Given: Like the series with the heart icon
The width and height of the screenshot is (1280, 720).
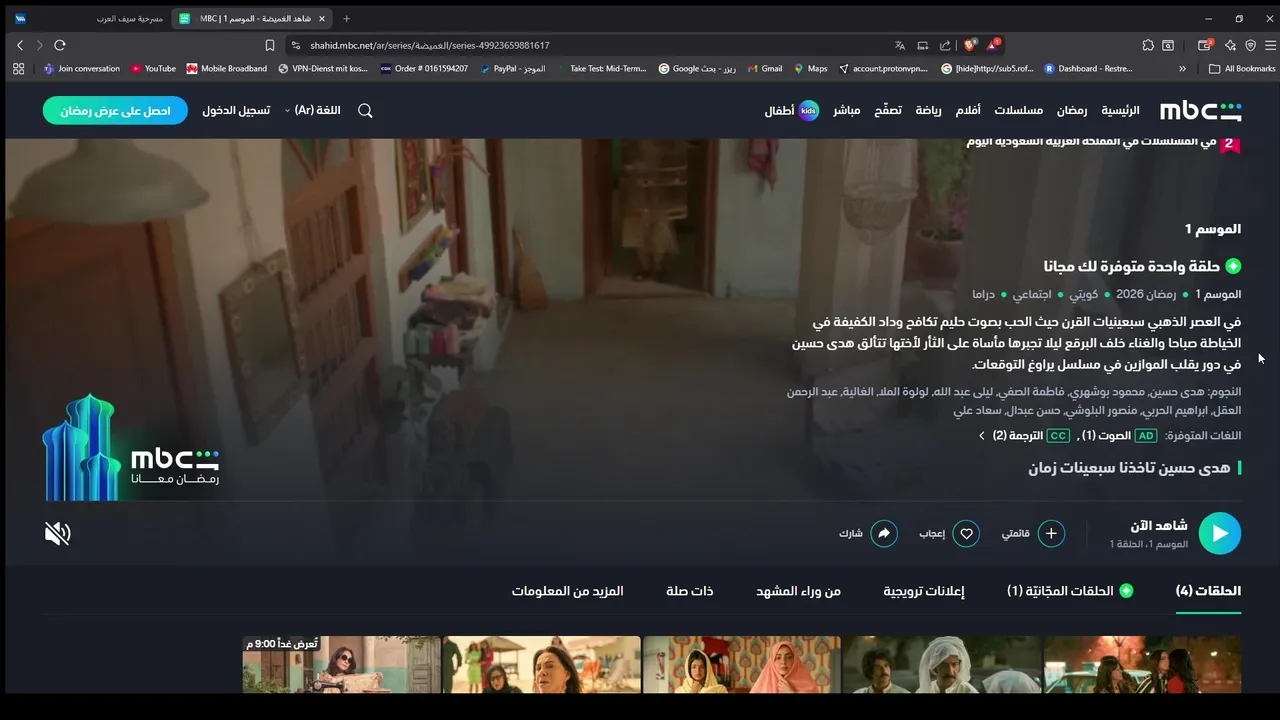Looking at the screenshot, I should click(x=966, y=533).
